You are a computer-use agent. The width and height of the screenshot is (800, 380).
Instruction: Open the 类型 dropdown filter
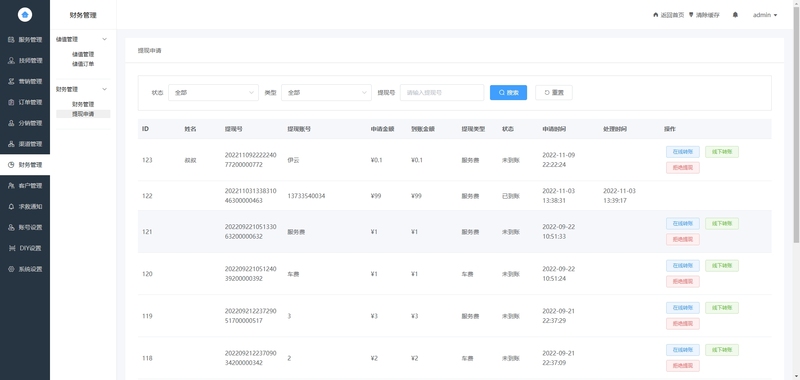coord(326,93)
